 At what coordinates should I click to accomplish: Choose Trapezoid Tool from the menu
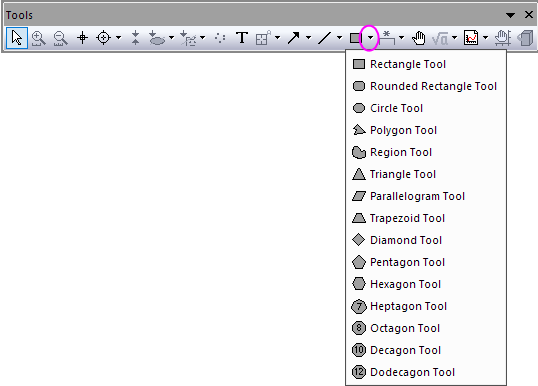(426, 218)
